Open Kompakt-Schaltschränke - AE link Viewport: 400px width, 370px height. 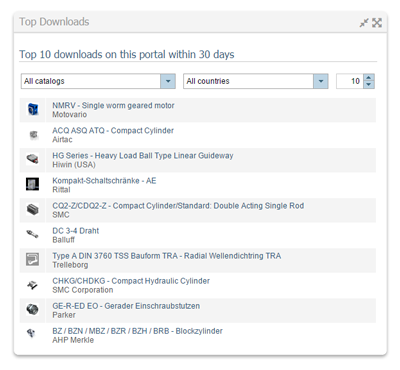[x=104, y=181]
